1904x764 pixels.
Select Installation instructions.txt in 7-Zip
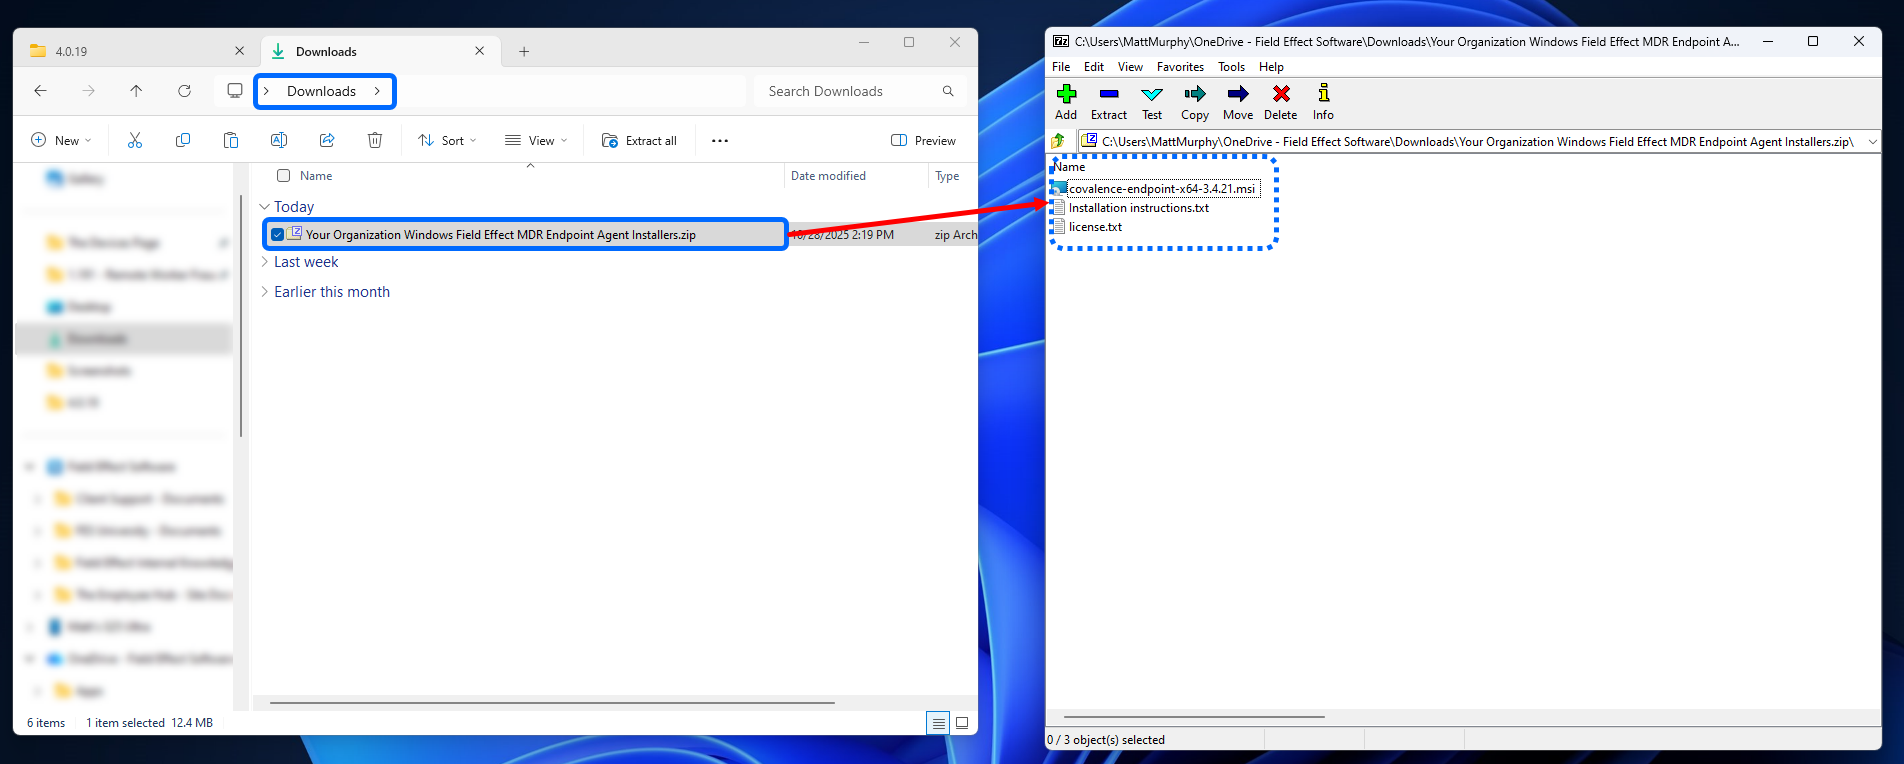point(1138,208)
